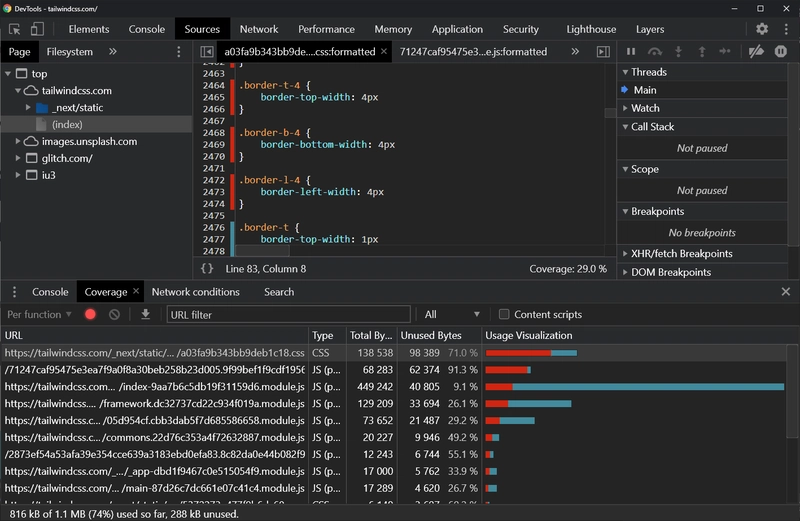Open DevTools settings gear

click(762, 30)
